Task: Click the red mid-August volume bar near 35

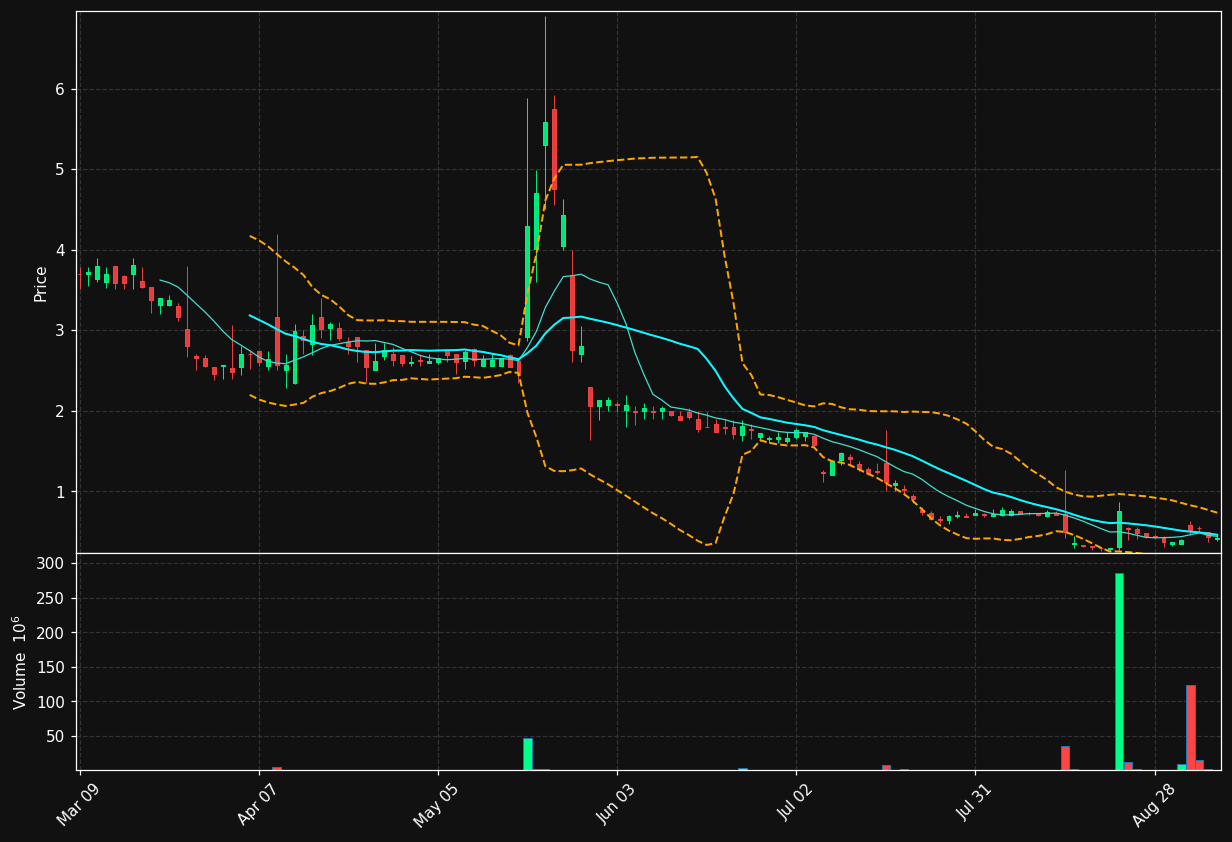Action: pos(1065,758)
